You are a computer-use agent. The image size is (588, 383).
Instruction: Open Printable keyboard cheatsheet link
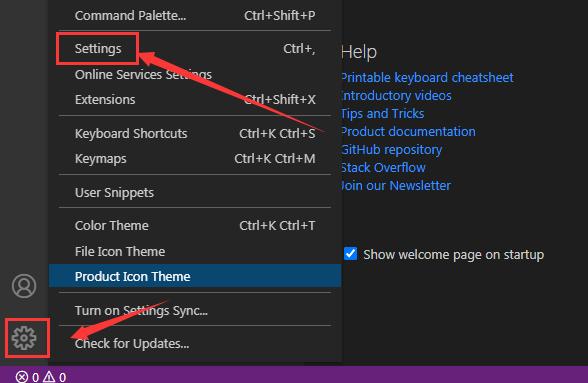(x=427, y=78)
